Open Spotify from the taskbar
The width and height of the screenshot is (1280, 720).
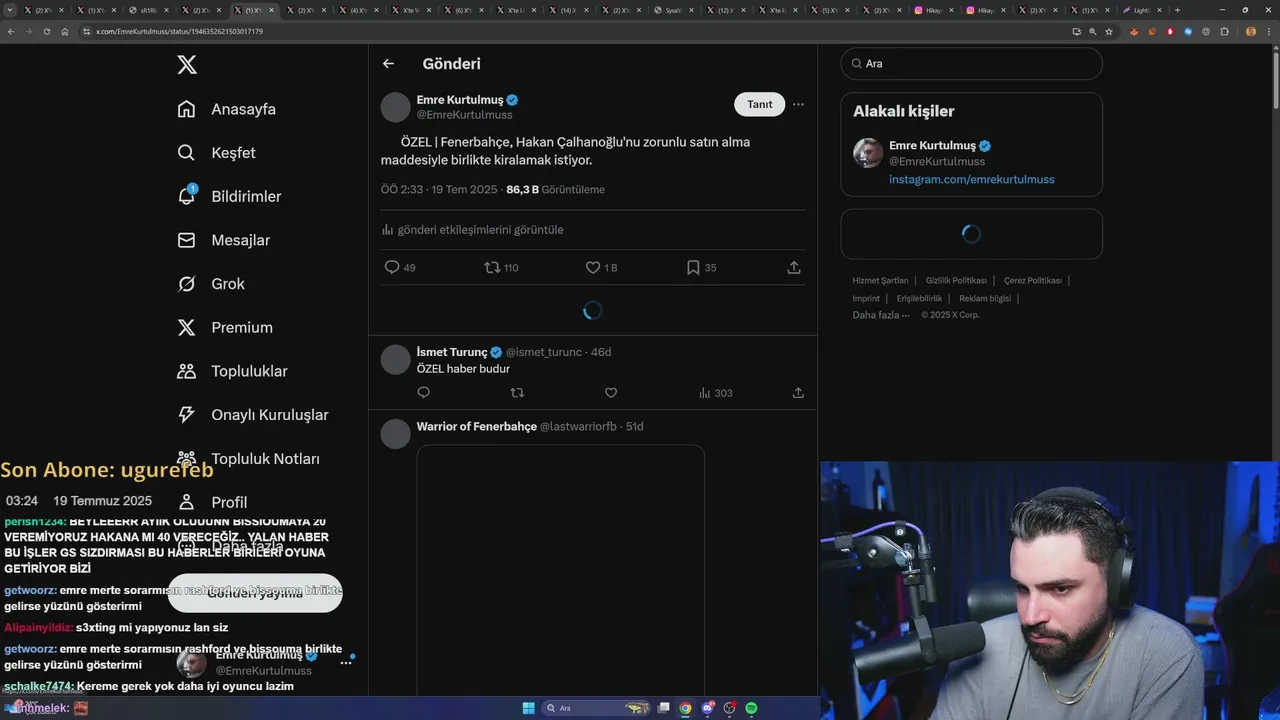pyautogui.click(x=751, y=708)
